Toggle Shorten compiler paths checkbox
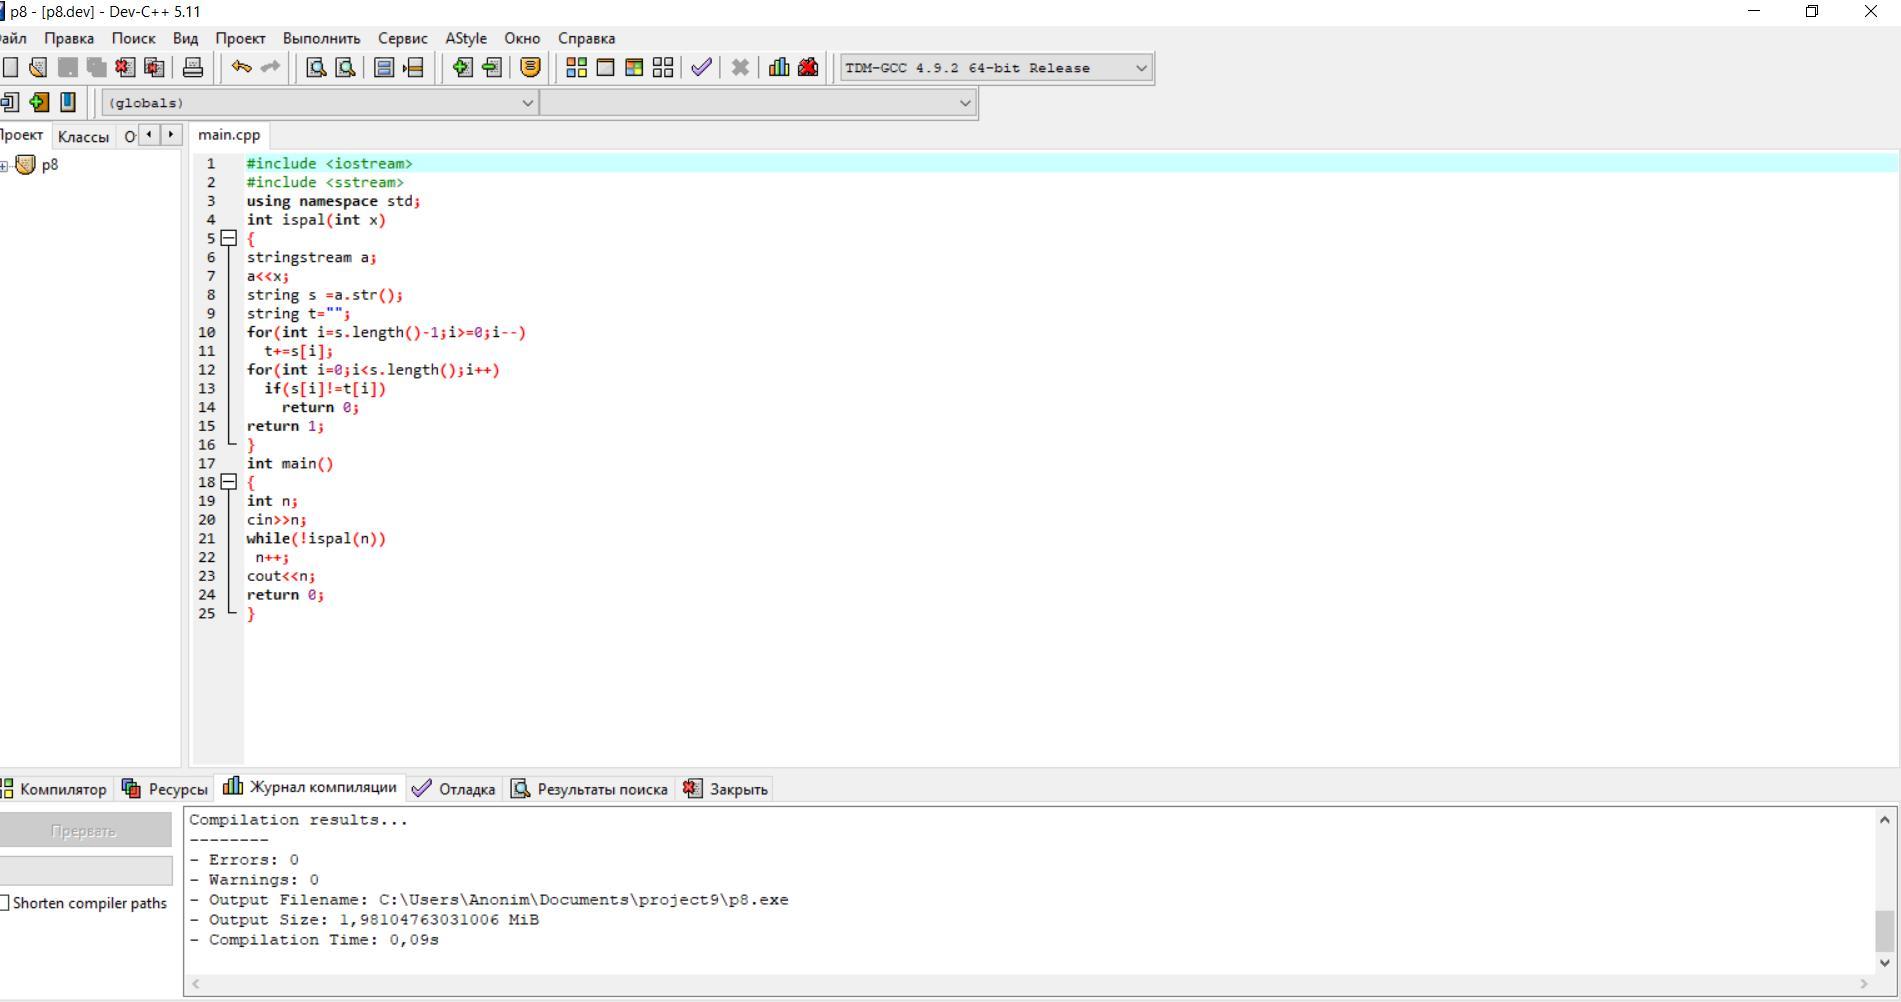Image resolution: width=1901 pixels, height=1002 pixels. coord(5,903)
